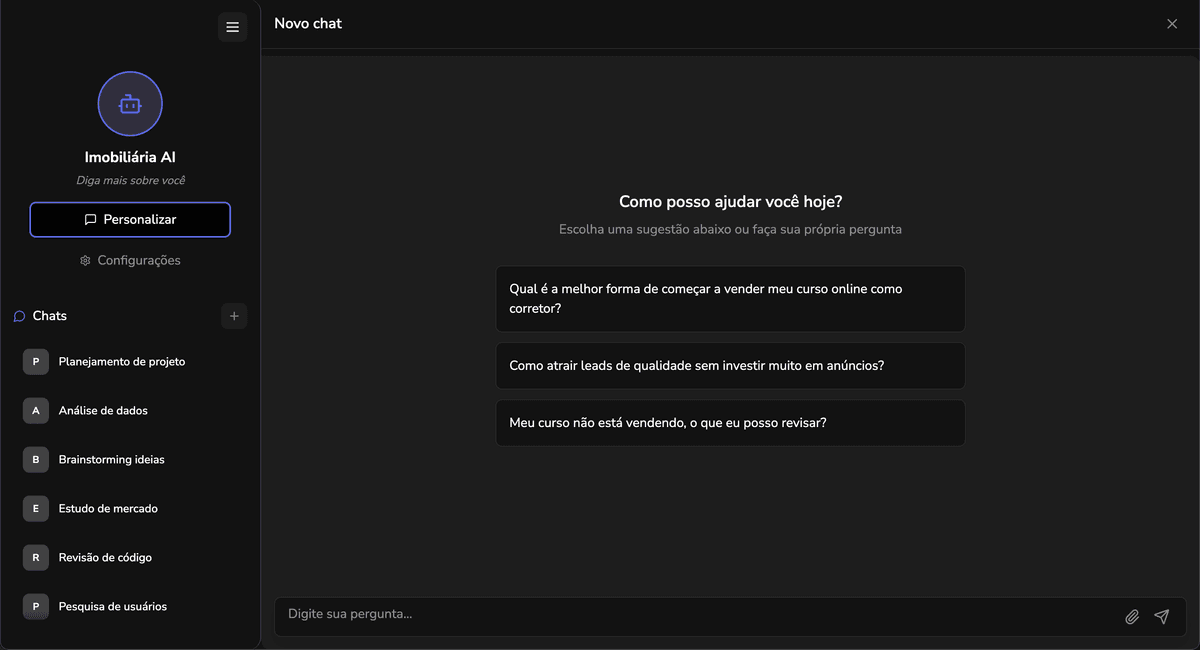The width and height of the screenshot is (1200, 650).
Task: Close the Novo chat panel with the X
Action: [x=1172, y=24]
